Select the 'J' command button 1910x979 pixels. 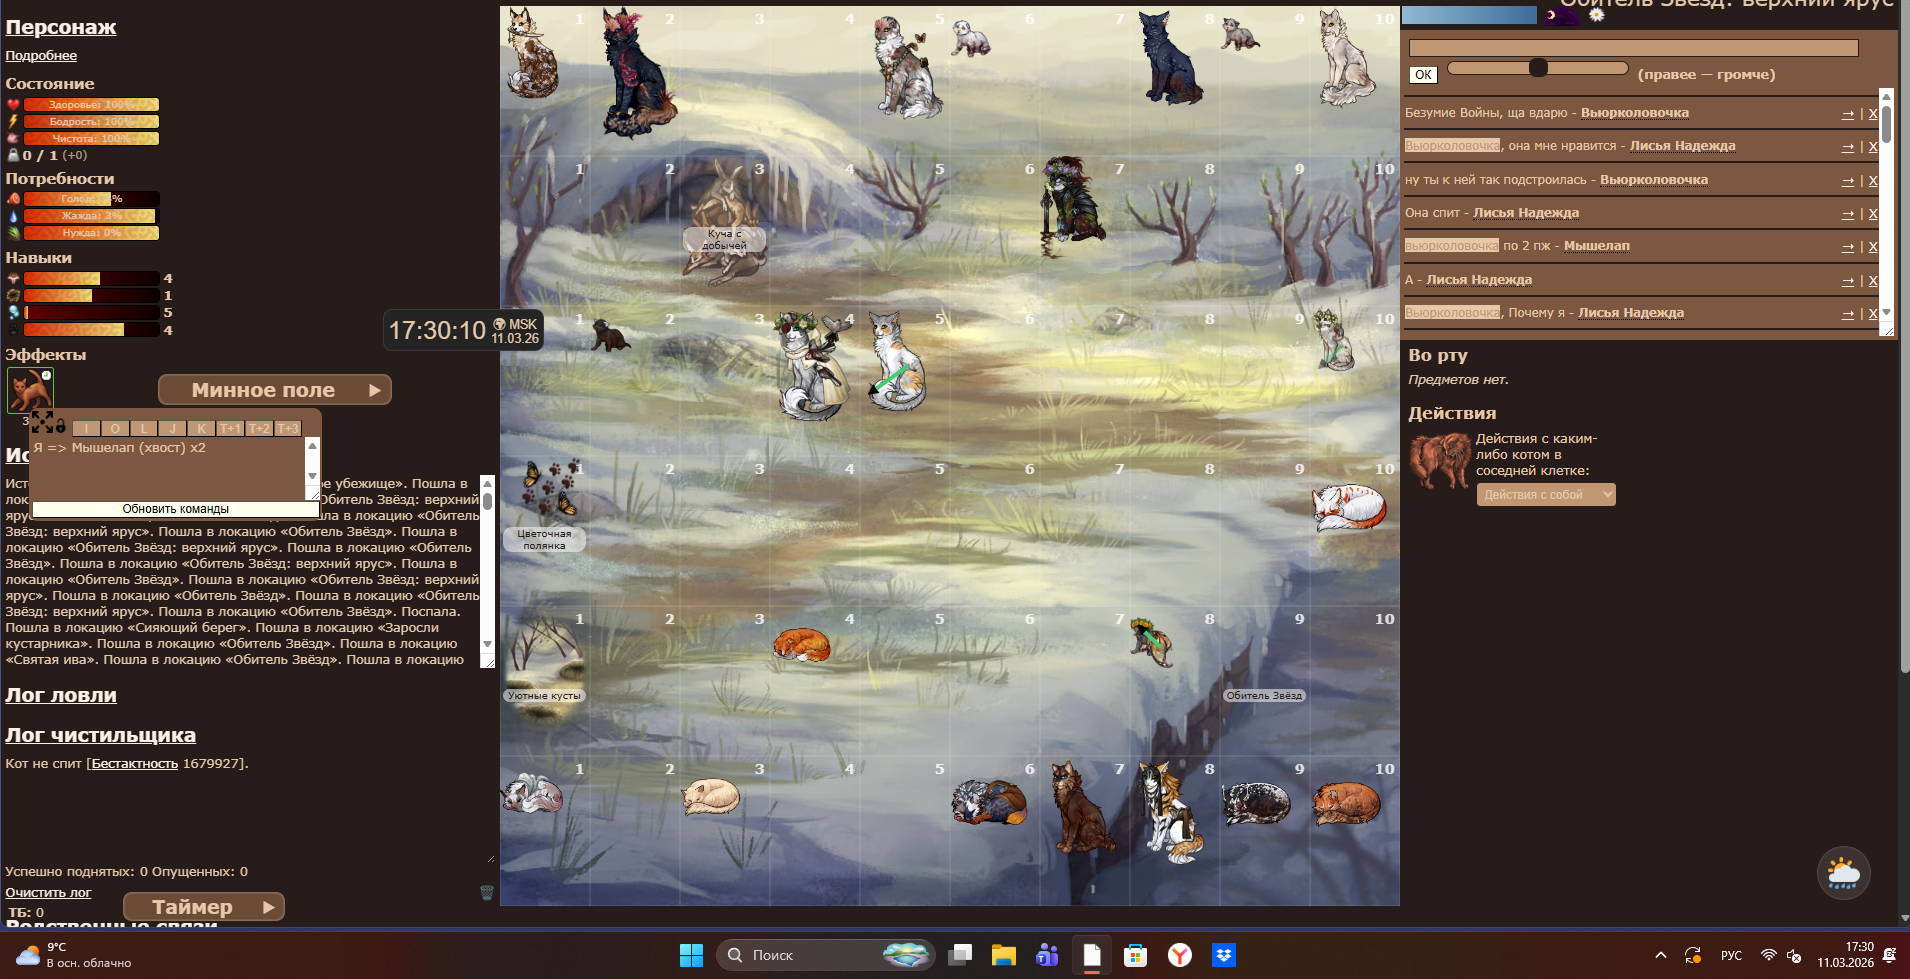click(172, 428)
